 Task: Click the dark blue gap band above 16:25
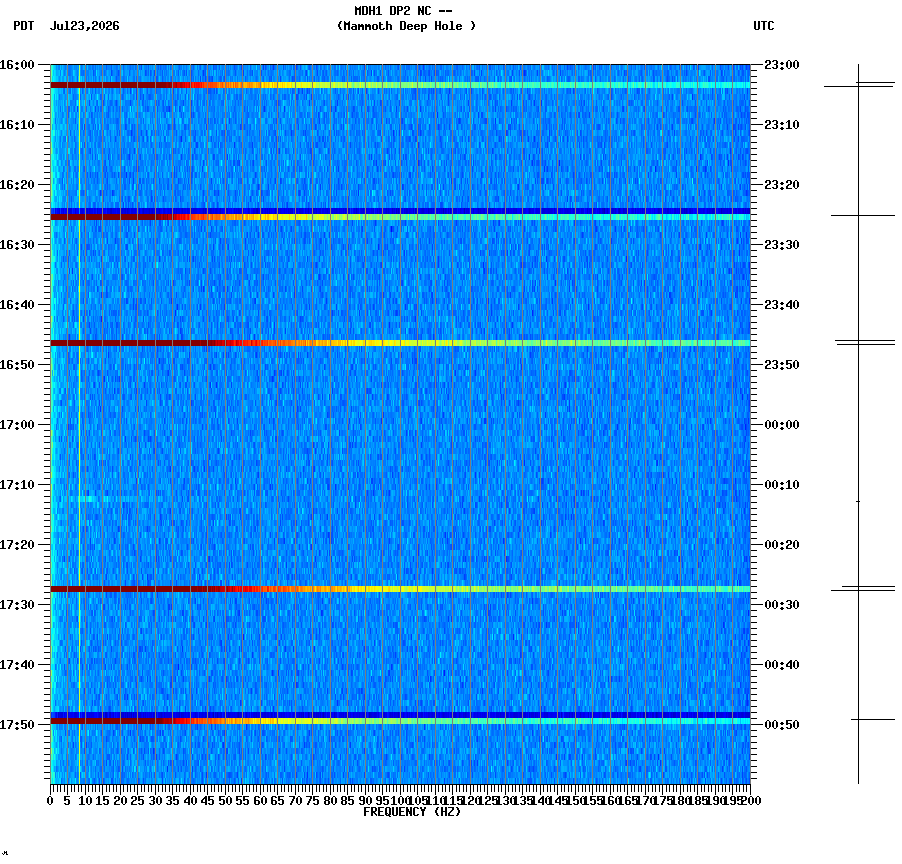click(x=400, y=211)
